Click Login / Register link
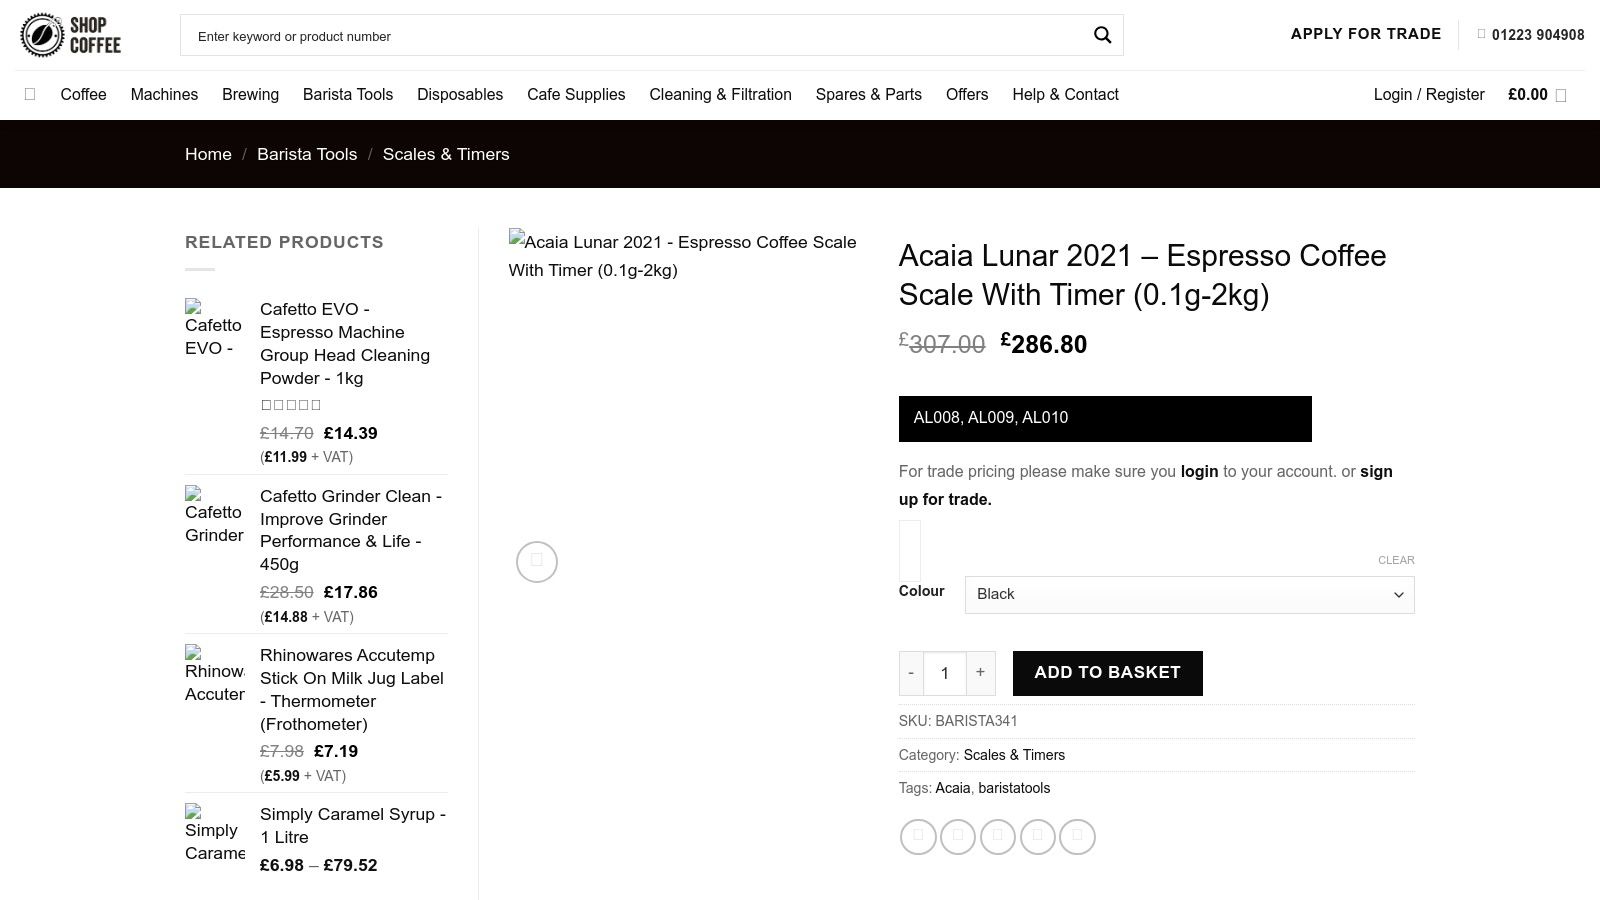The height and width of the screenshot is (900, 1600). pos(1428,94)
